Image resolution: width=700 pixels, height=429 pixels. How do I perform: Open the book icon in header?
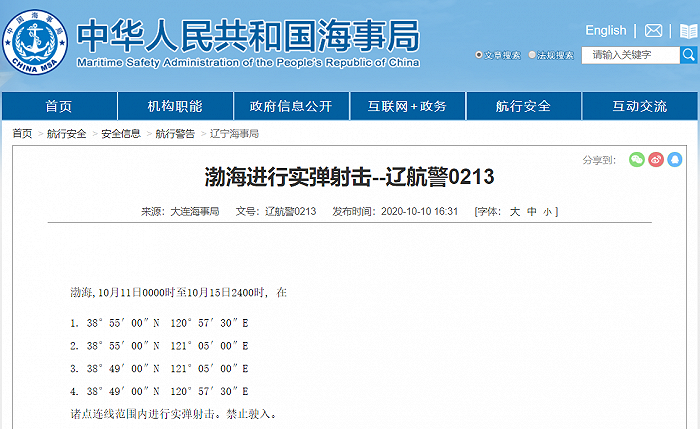688,31
